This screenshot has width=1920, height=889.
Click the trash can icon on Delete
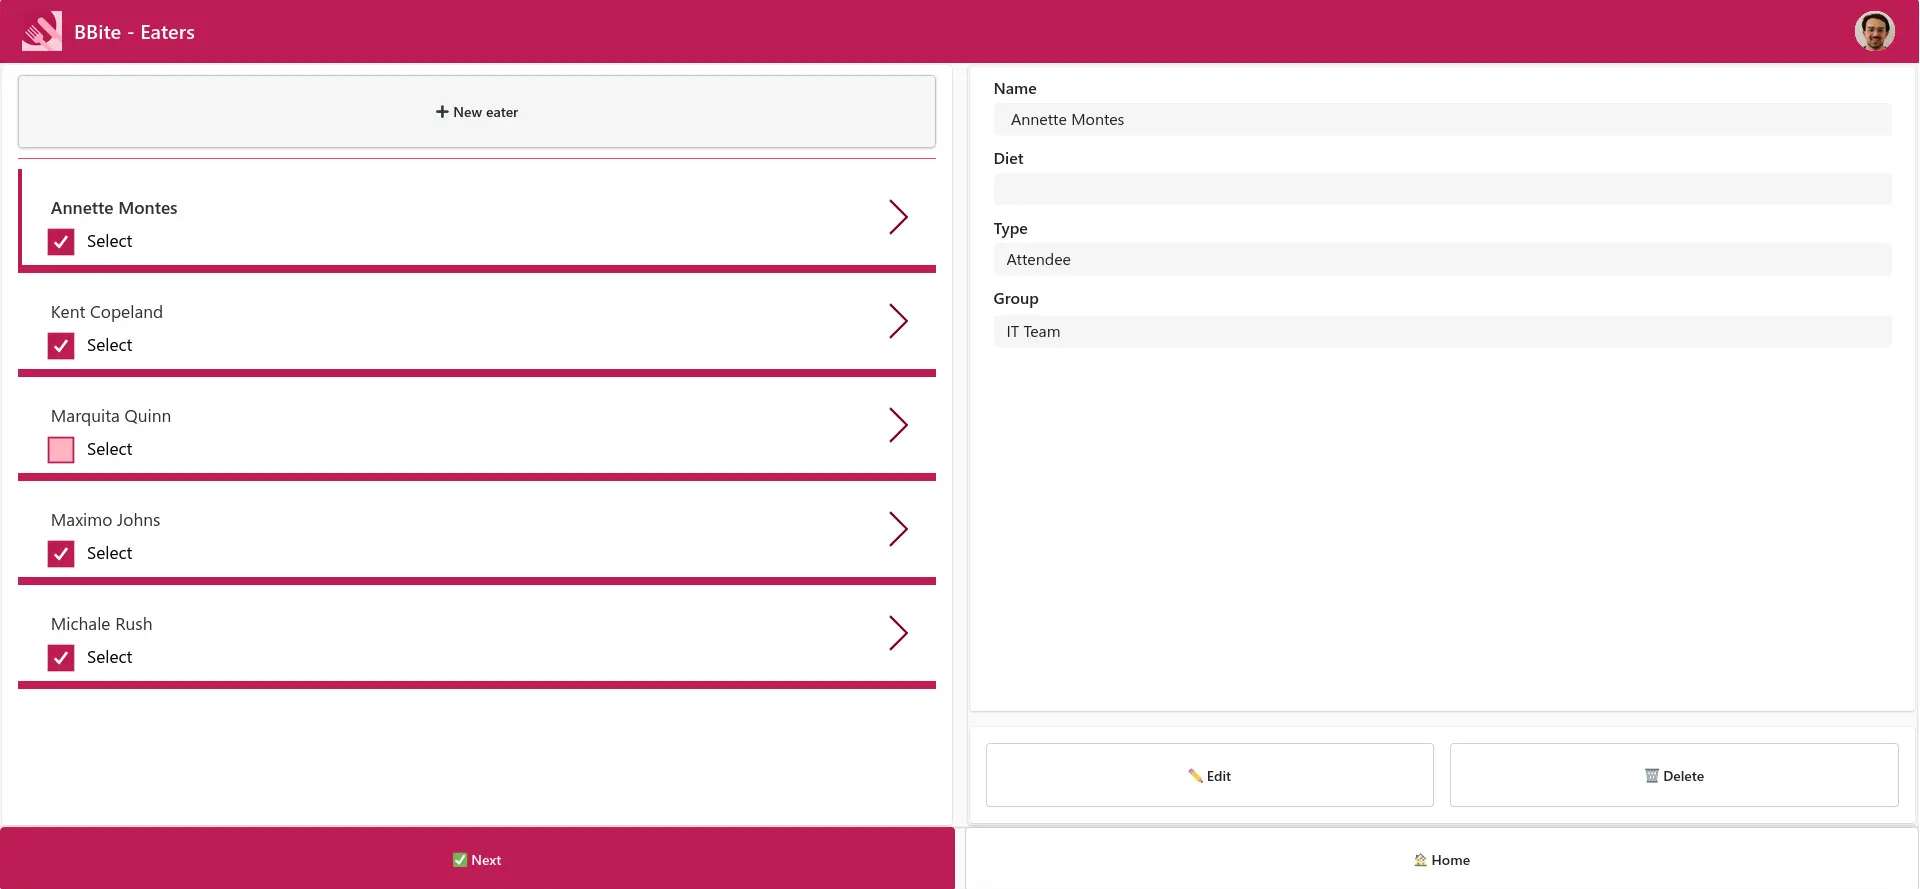1652,776
